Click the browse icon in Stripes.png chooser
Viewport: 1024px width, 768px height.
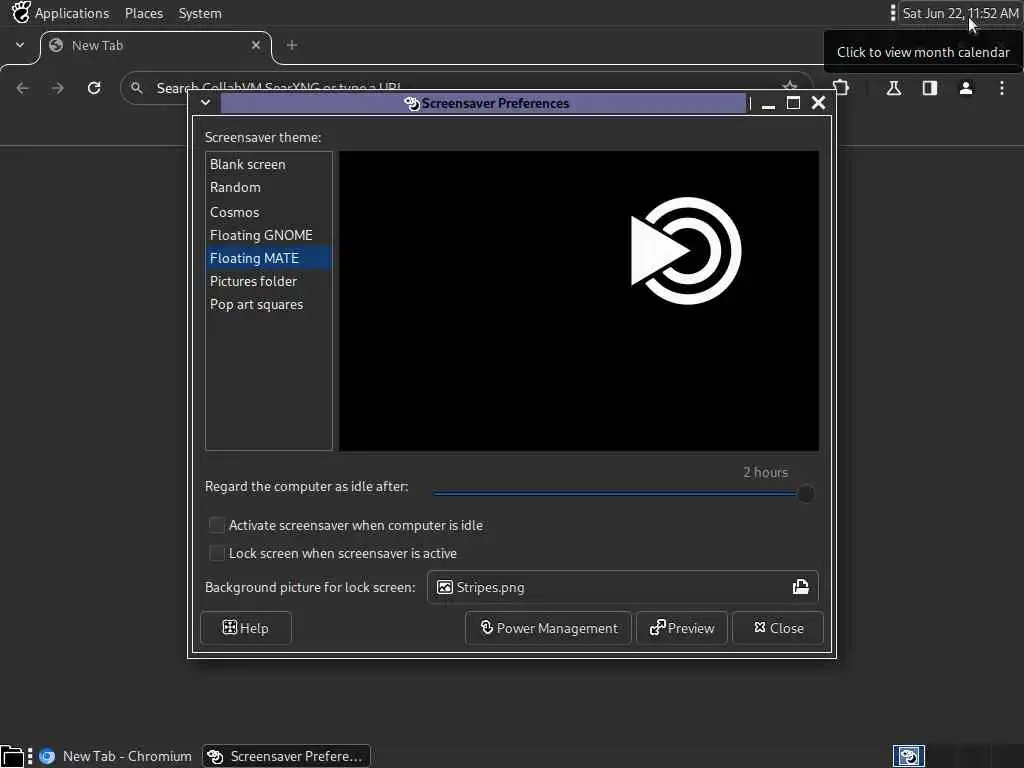pos(801,586)
